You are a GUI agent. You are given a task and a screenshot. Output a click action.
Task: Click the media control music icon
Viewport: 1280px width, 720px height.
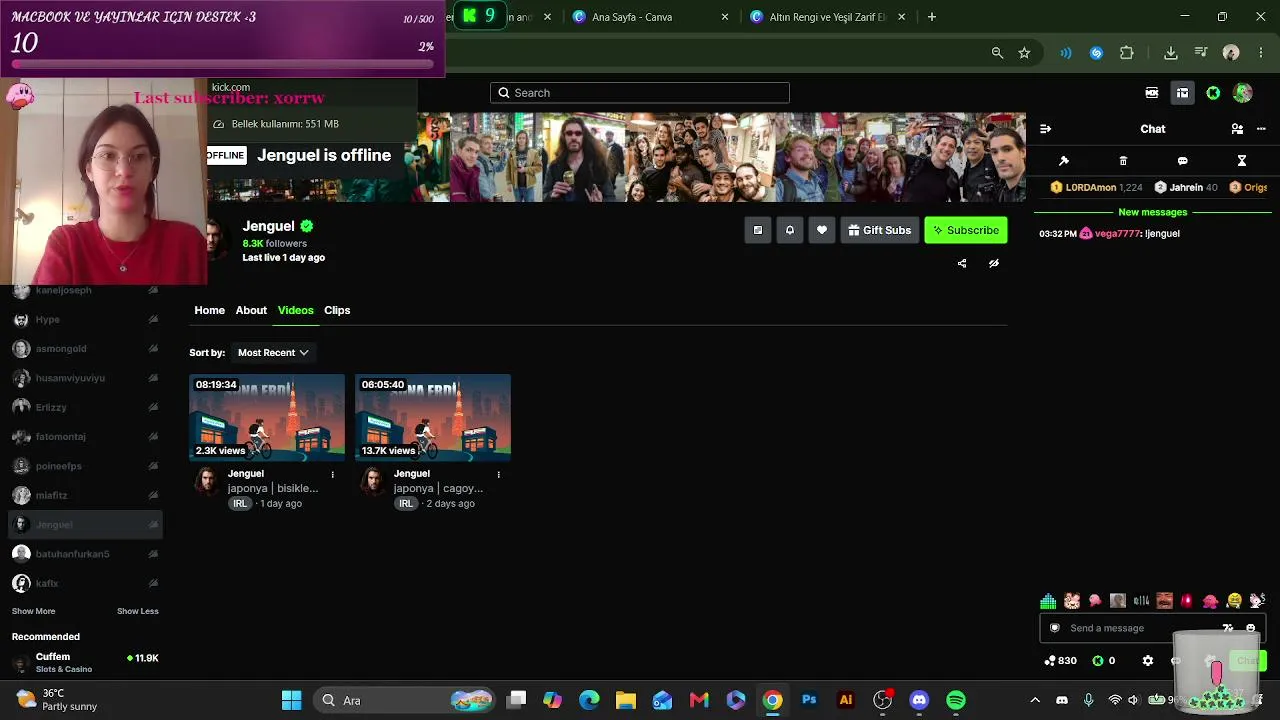click(1201, 53)
